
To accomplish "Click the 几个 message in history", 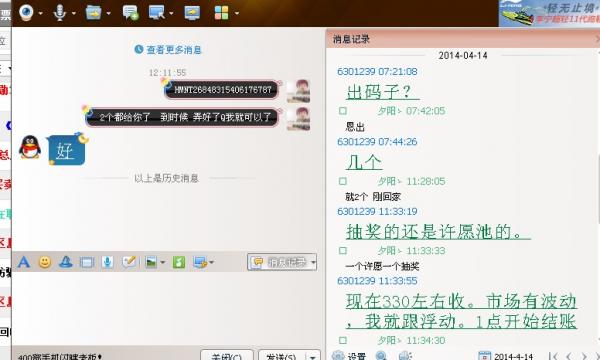I will pyautogui.click(x=364, y=162).
